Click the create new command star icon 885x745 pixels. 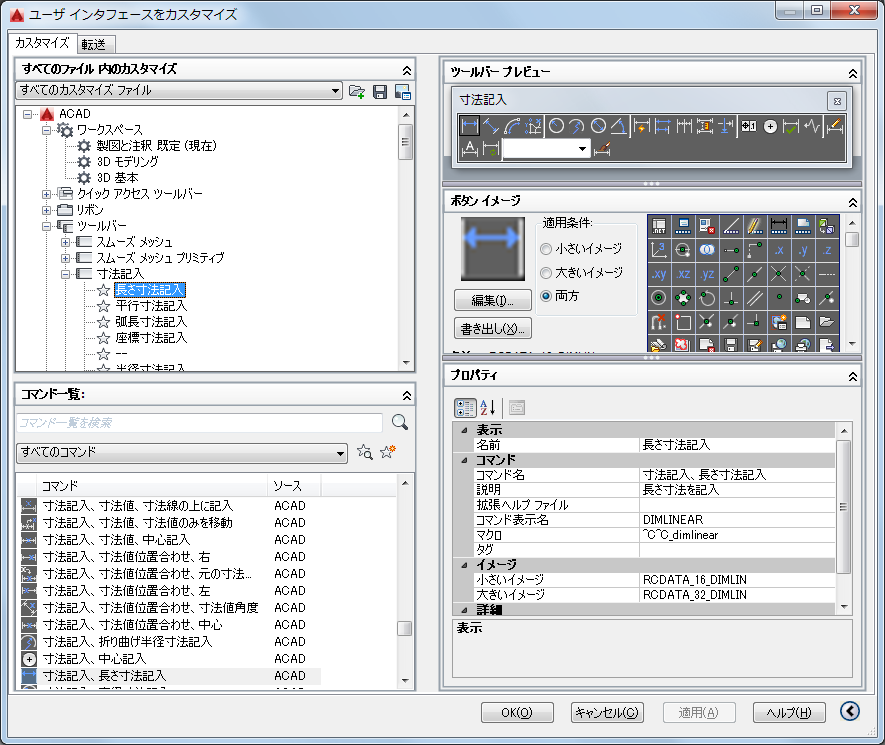click(x=388, y=452)
